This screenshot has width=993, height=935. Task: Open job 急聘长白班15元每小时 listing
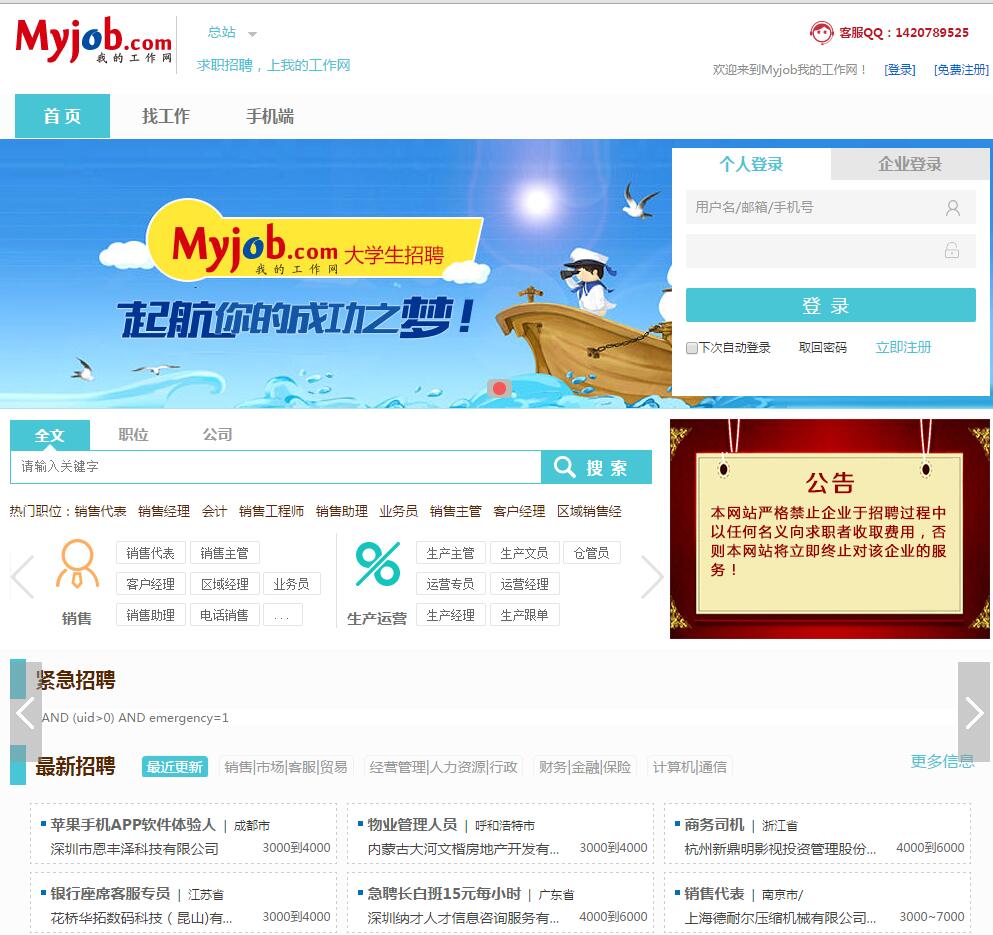pos(444,893)
